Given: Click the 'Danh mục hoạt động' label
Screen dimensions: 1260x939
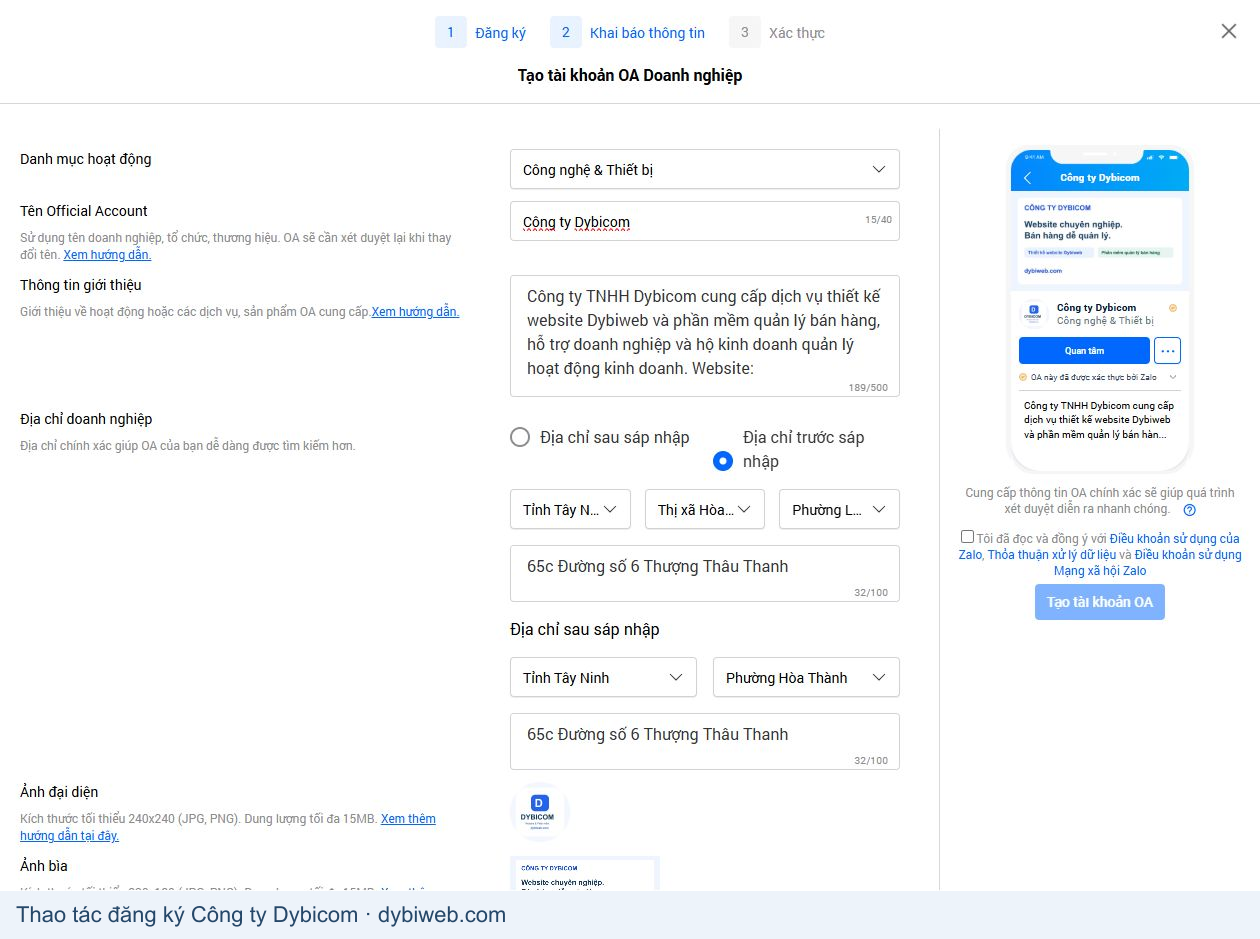Looking at the screenshot, I should point(86,159).
